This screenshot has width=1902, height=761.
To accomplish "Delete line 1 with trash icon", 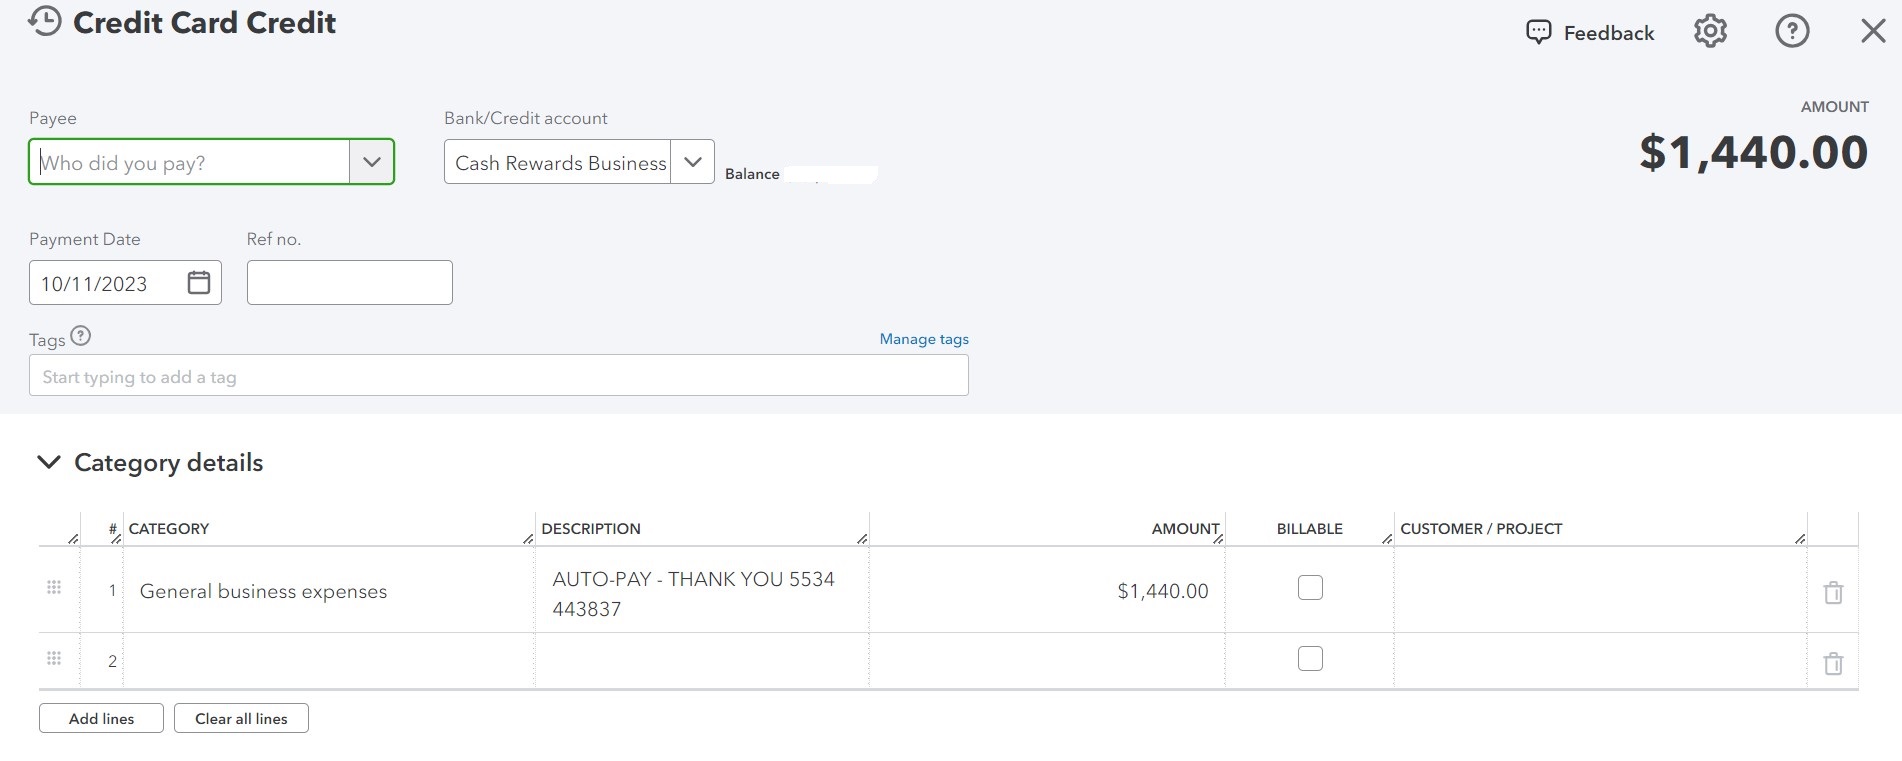I will click(1833, 593).
